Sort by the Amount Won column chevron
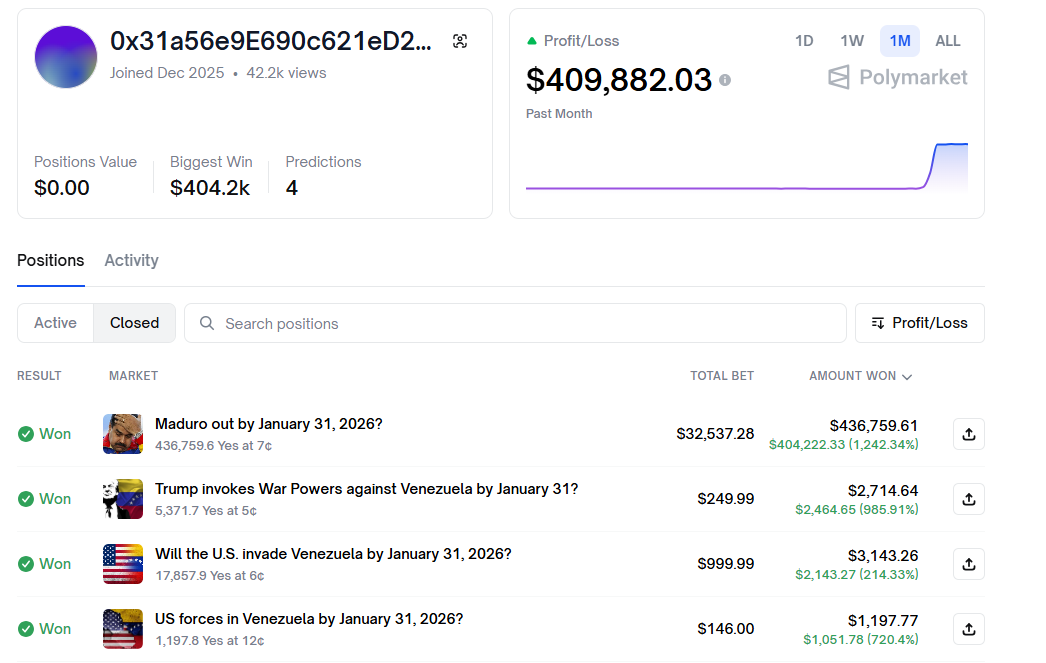This screenshot has width=1046, height=663. pyautogui.click(x=906, y=377)
